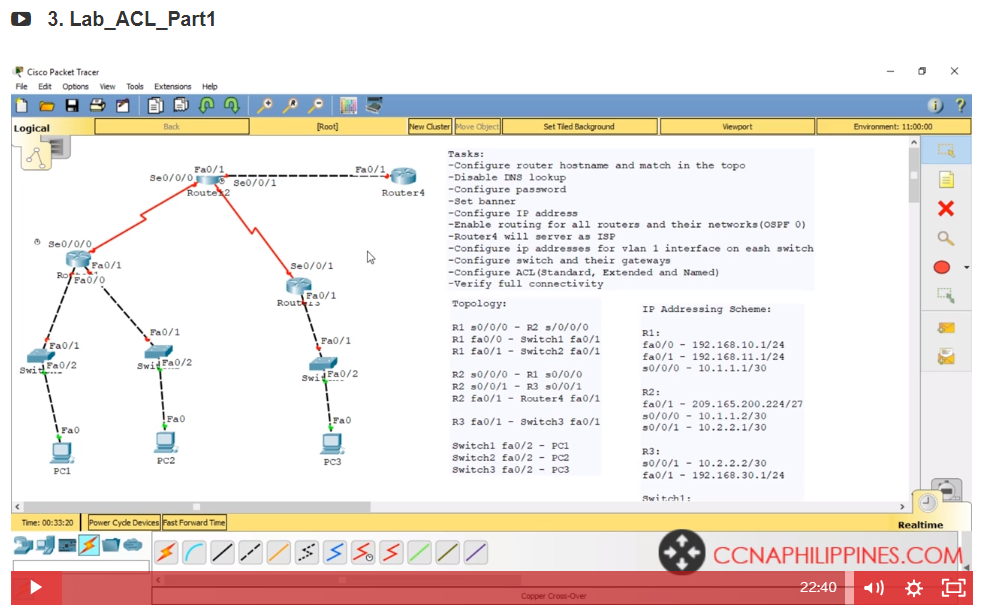Open Network Information icon
Viewport: 986px width, 614px height.
point(935,106)
